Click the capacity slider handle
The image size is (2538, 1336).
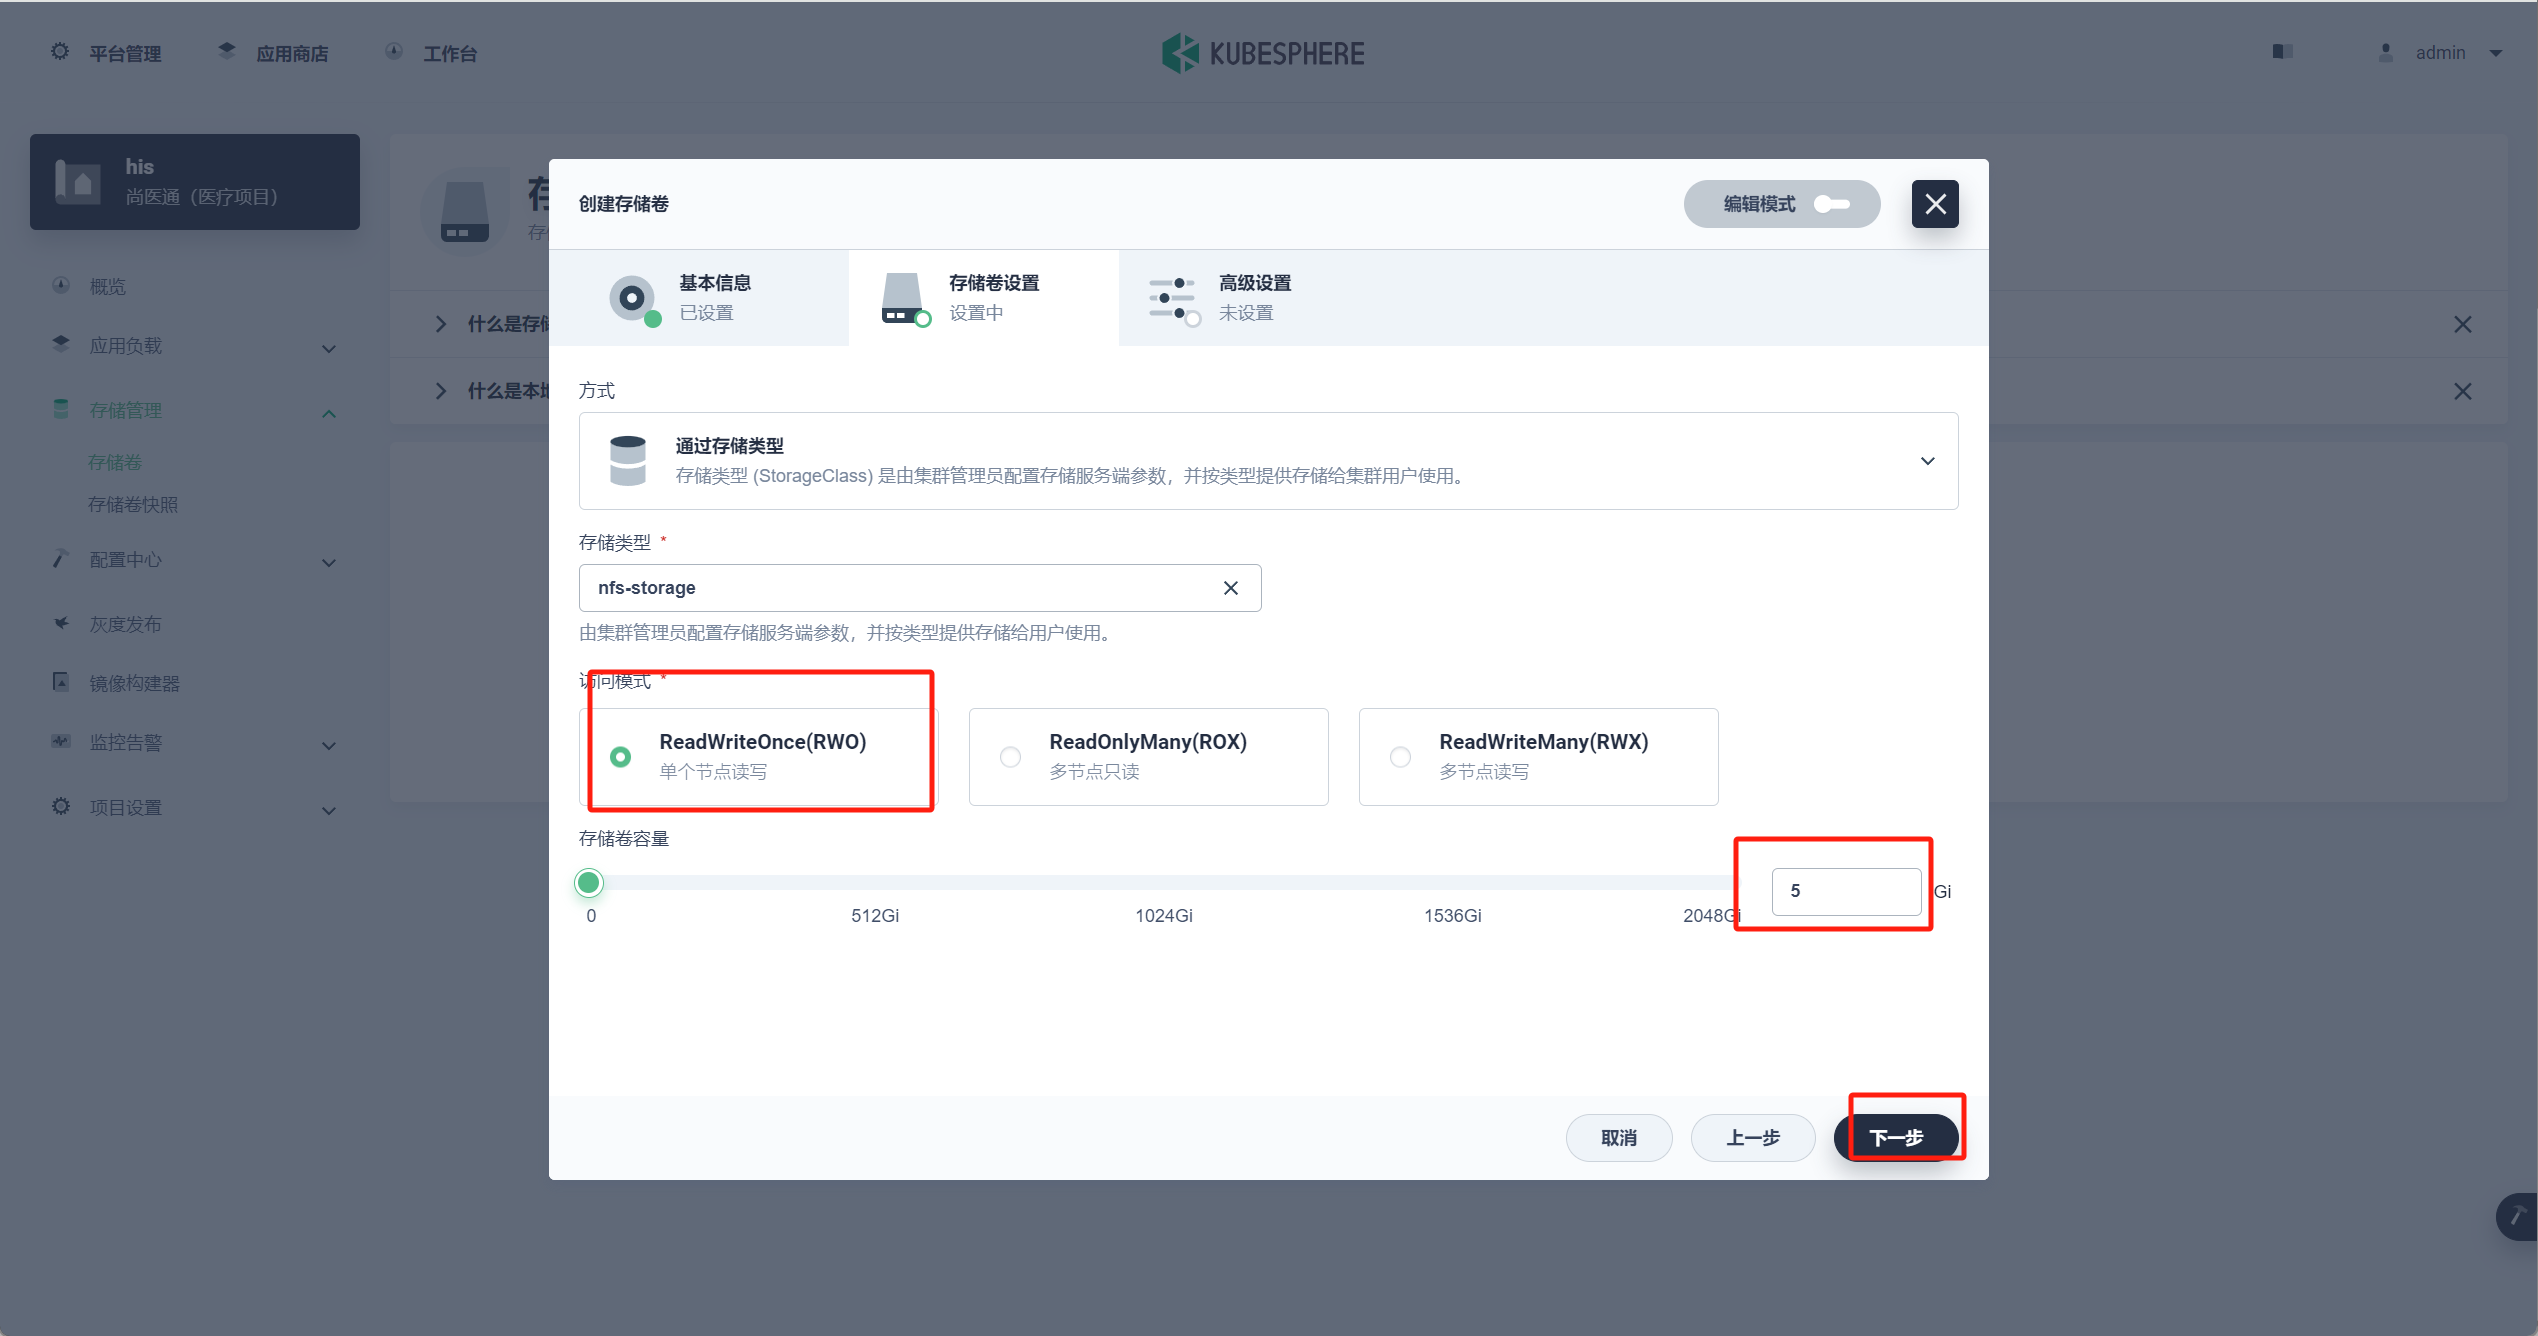click(589, 882)
